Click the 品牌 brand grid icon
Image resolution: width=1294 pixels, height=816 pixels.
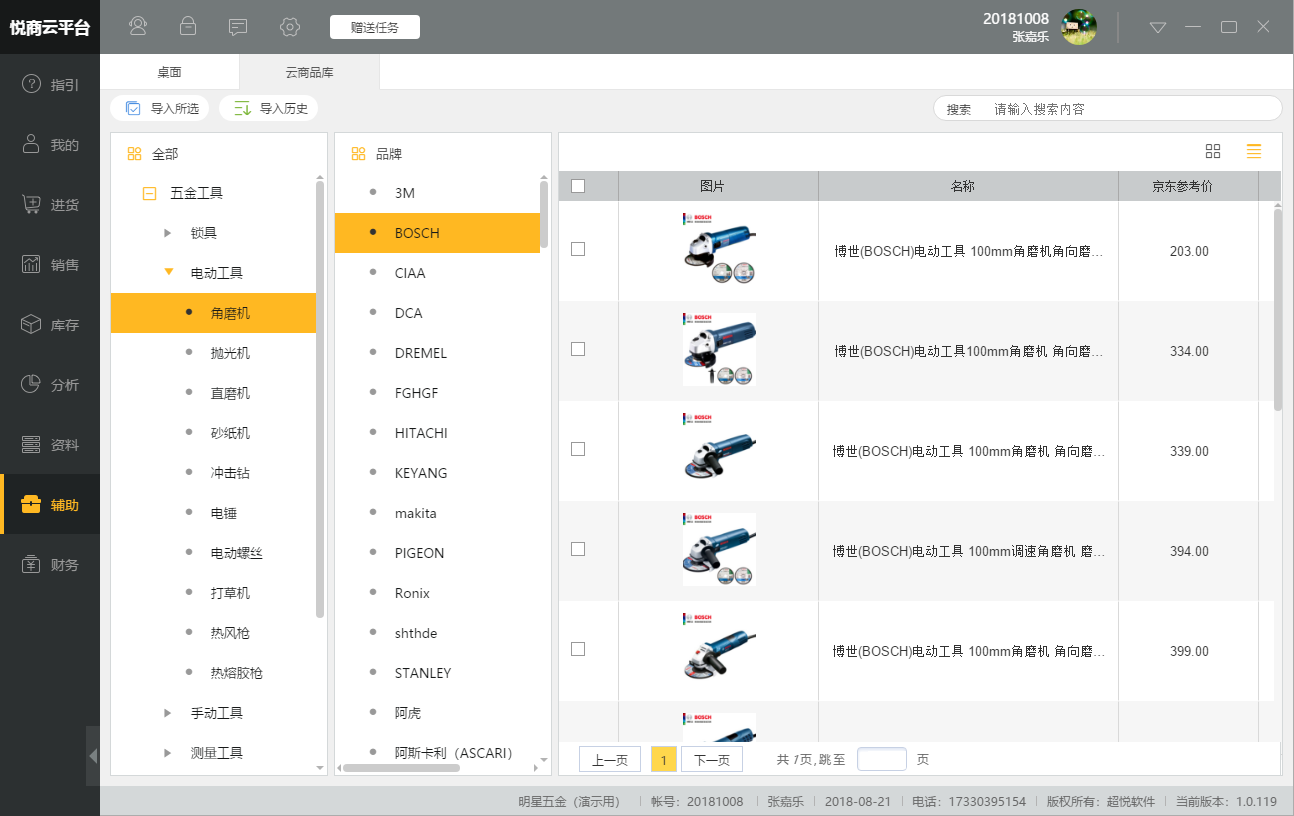point(358,154)
